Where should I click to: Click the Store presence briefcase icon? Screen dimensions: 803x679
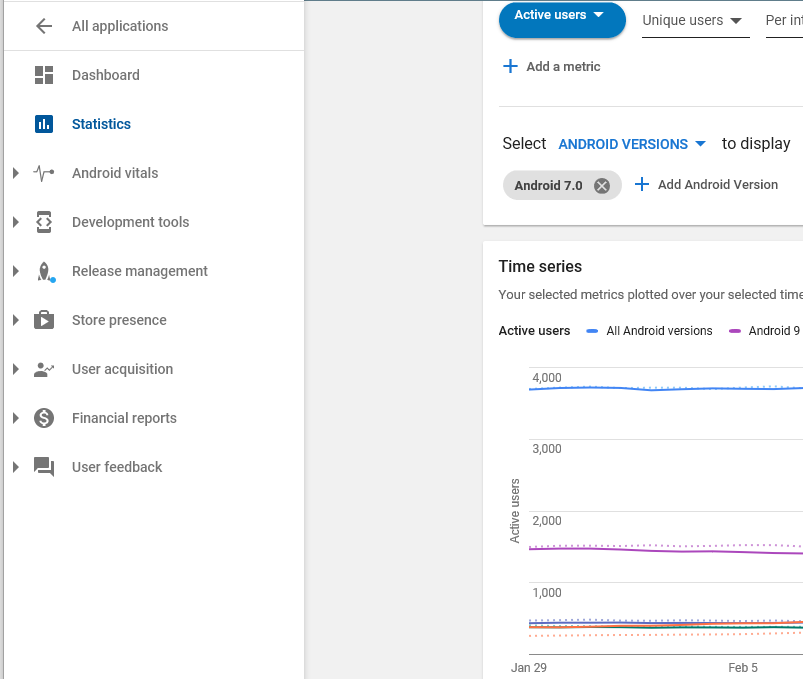coord(44,320)
